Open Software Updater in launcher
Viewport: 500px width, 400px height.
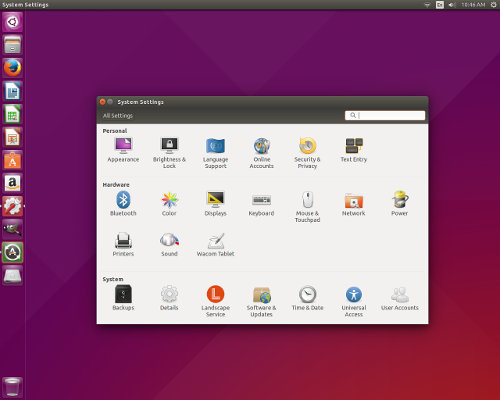13,252
